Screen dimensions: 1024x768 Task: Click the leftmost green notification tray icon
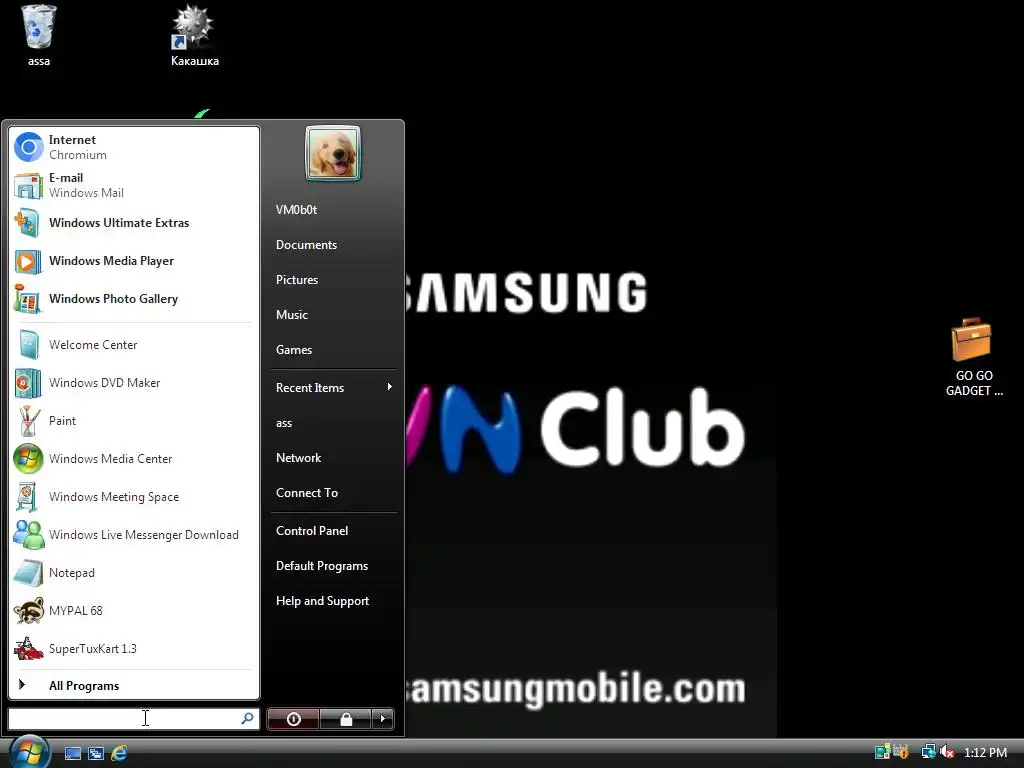point(882,752)
